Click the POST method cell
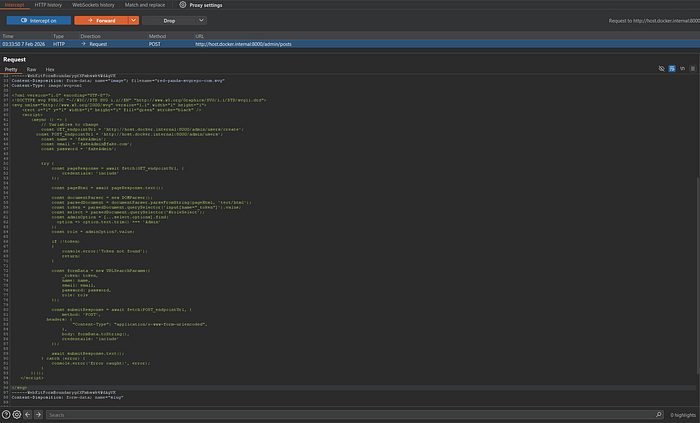 [x=154, y=44]
